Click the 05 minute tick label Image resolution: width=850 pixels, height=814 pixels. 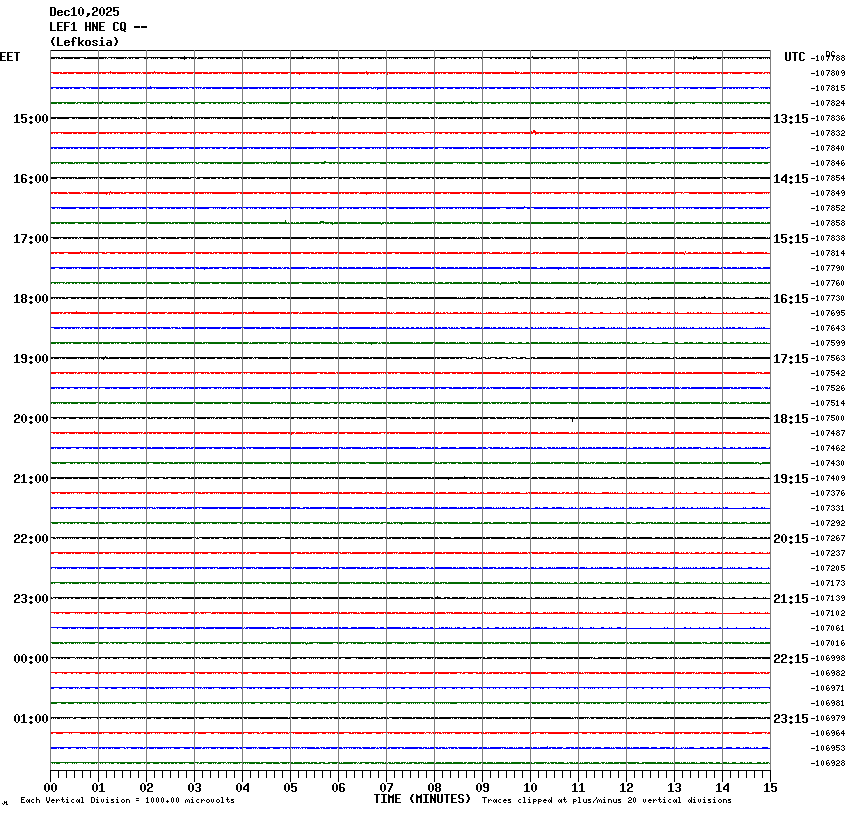point(290,788)
